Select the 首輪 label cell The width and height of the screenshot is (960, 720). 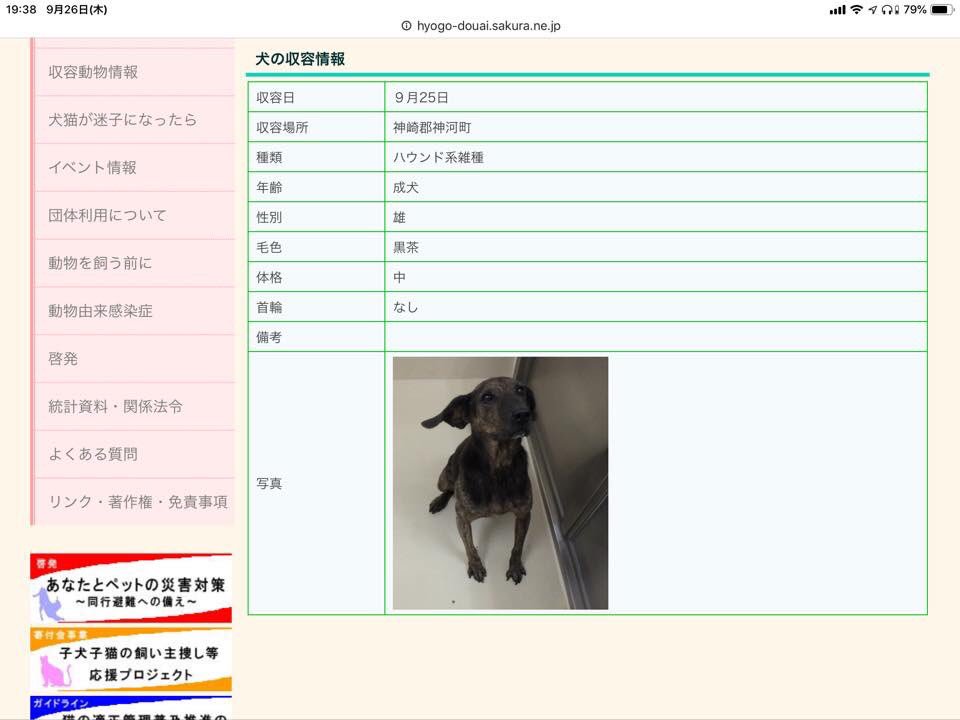click(316, 307)
